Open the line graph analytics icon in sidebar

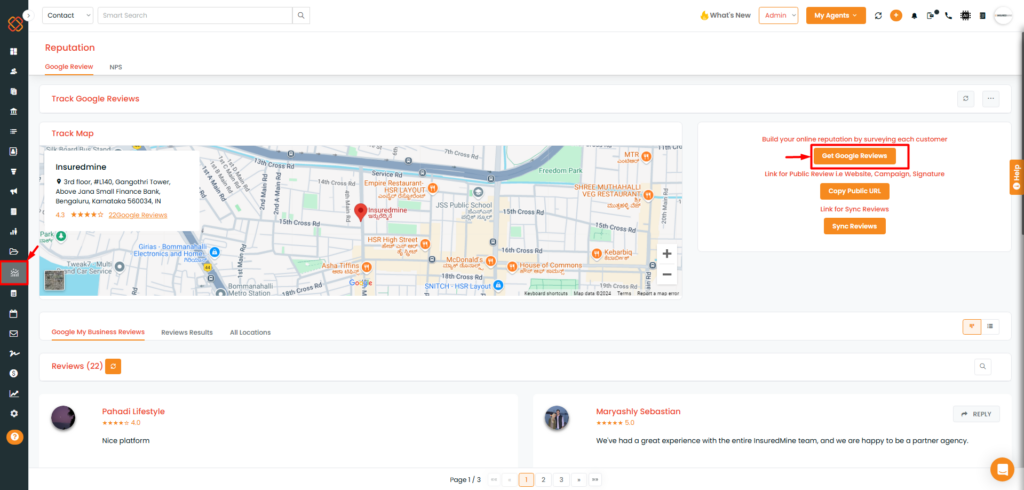14,393
